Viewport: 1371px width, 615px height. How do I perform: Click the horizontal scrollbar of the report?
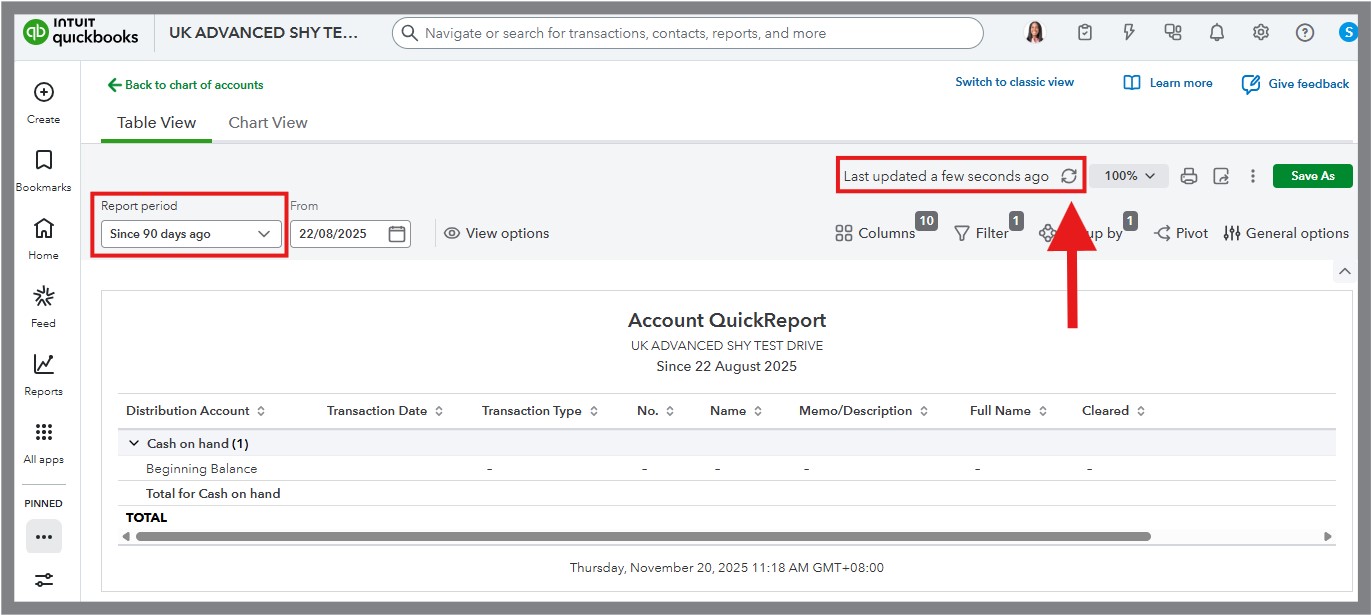[643, 537]
